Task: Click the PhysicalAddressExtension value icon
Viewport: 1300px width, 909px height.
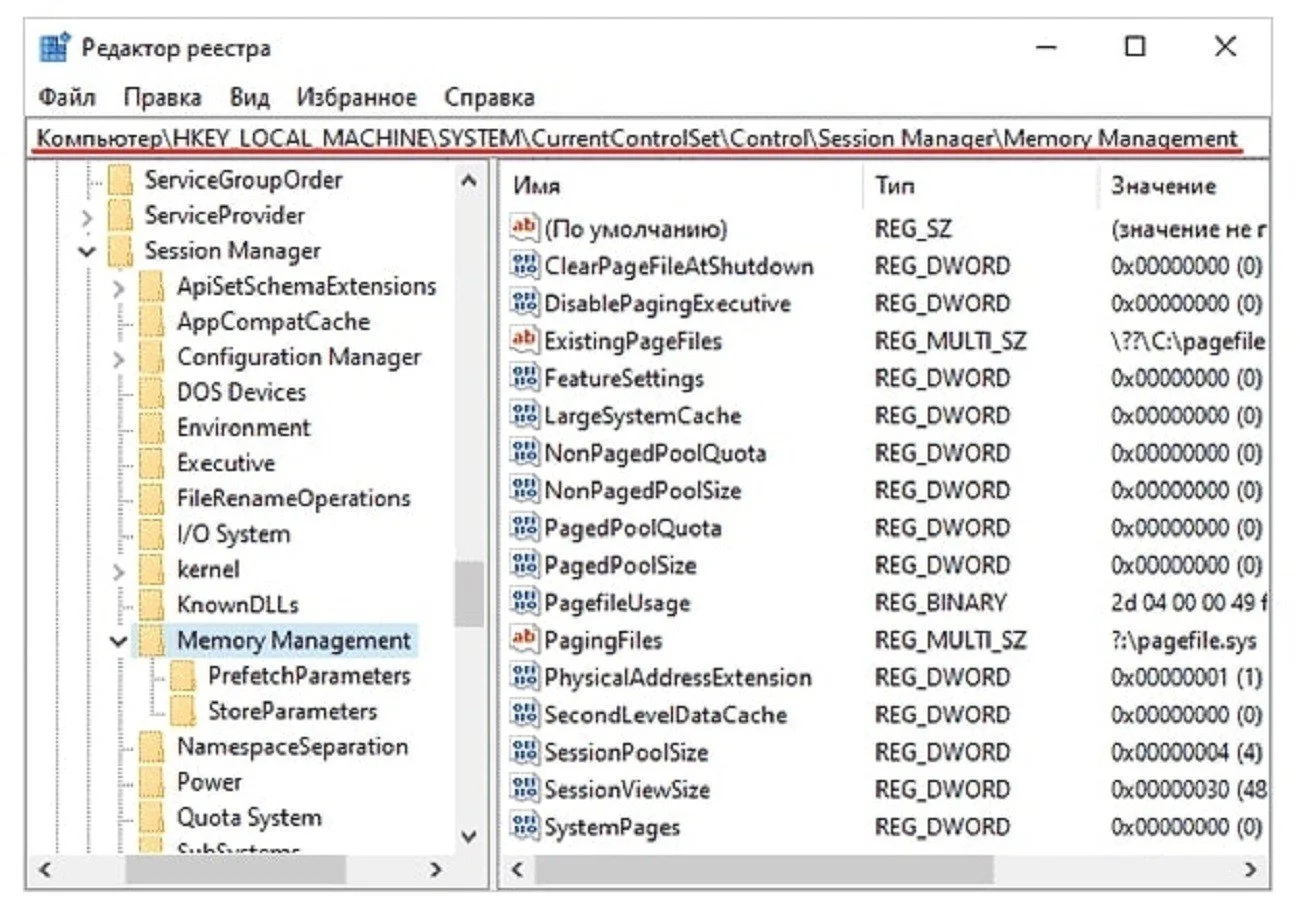Action: tap(524, 677)
